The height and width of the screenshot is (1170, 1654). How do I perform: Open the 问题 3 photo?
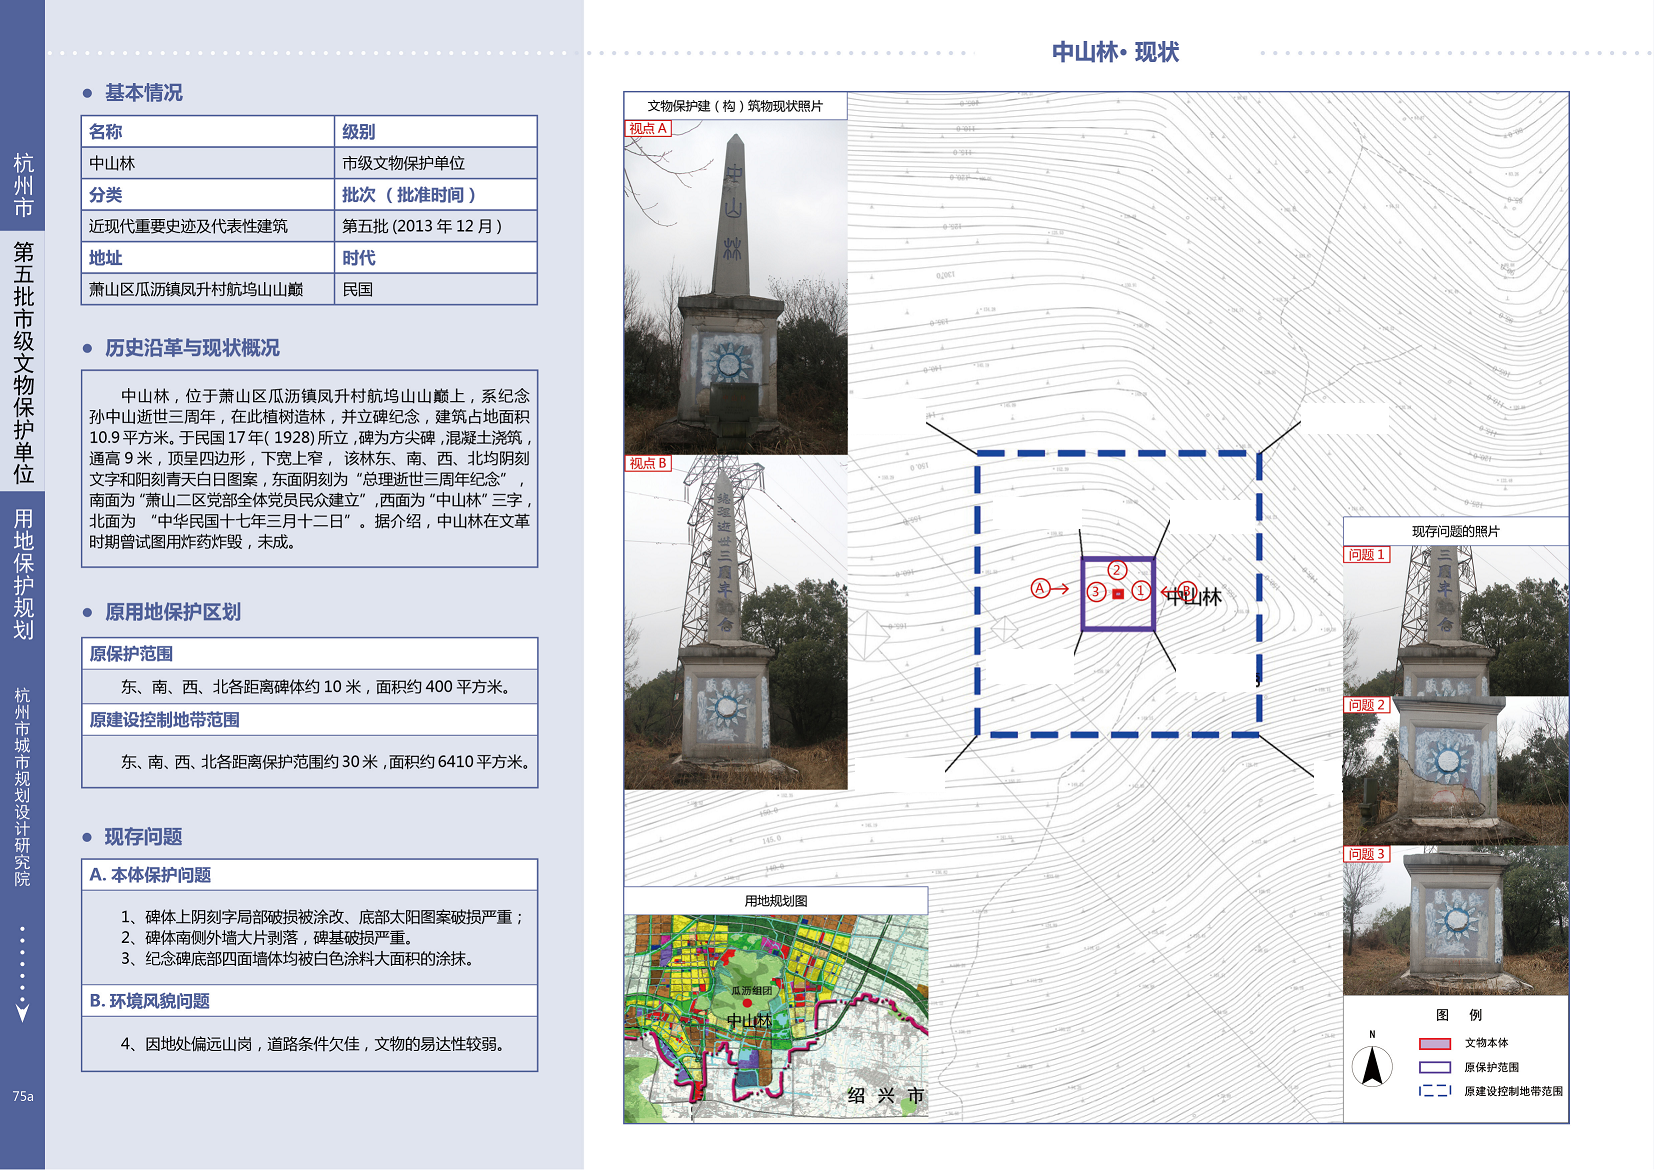coord(1455,921)
